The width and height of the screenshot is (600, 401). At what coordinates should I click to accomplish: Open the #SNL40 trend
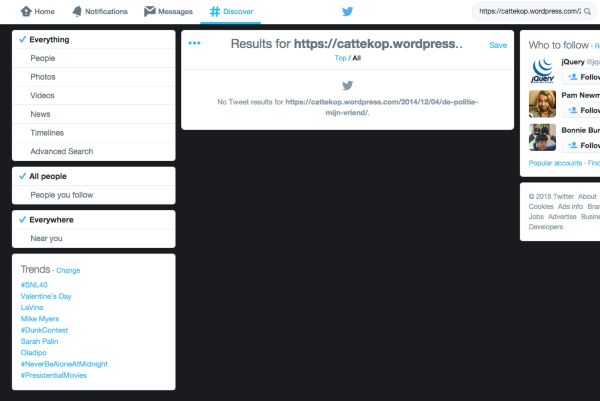pos(35,285)
